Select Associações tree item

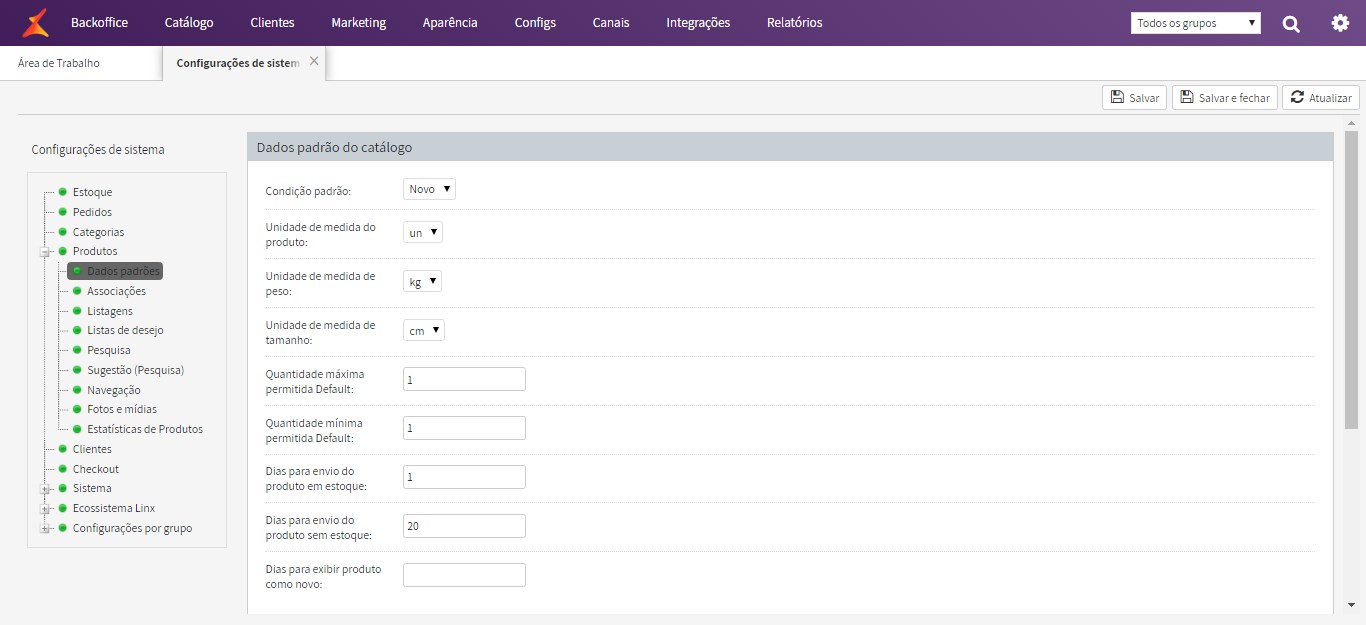click(116, 291)
